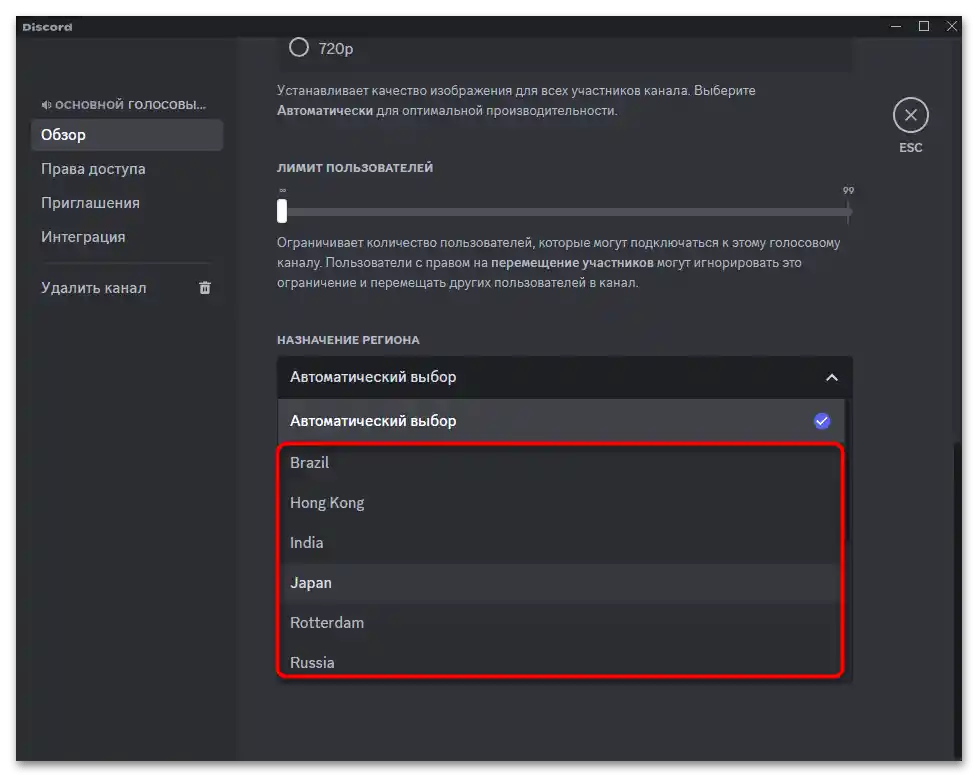Select the 720p radio button
This screenshot has height=777, width=978.
(x=299, y=47)
